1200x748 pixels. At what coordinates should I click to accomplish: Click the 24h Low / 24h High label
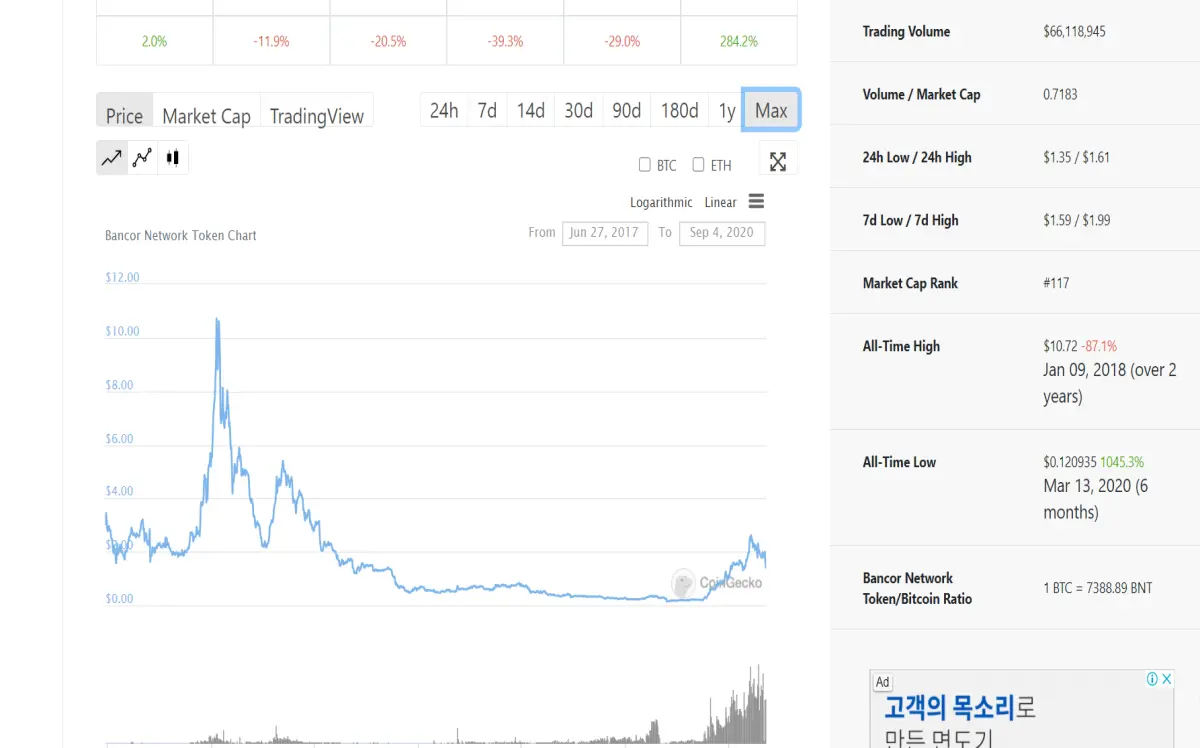pos(917,158)
